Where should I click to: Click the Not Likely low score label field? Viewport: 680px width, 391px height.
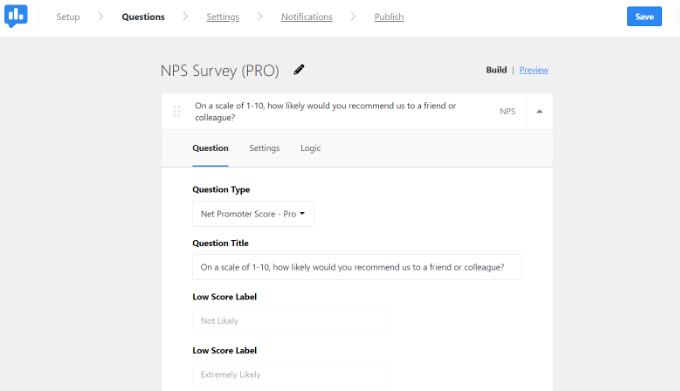click(291, 321)
